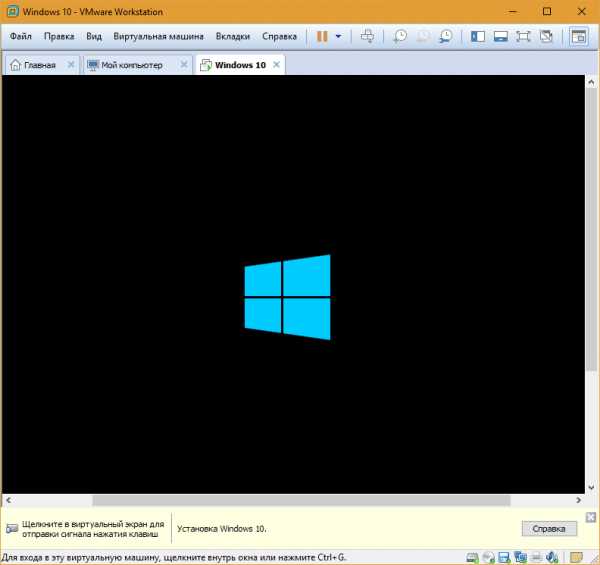
Task: Toggle the library sidebar panel icon
Action: 478,36
